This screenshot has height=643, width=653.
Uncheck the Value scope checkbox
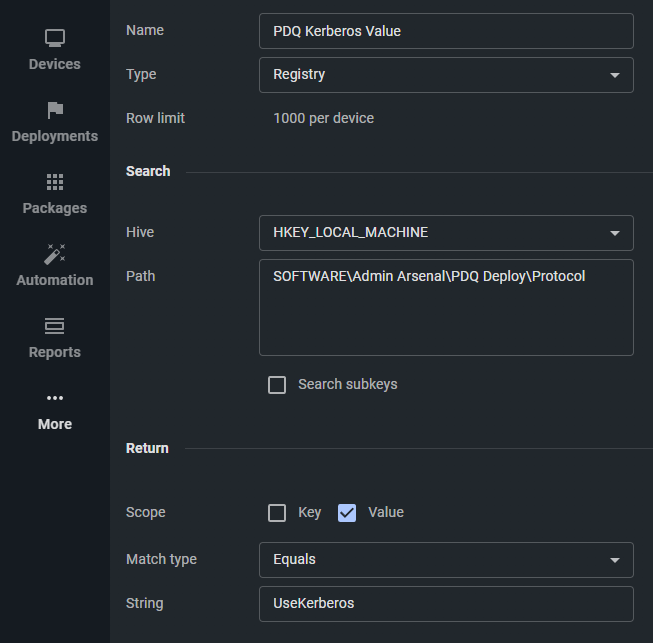347,513
